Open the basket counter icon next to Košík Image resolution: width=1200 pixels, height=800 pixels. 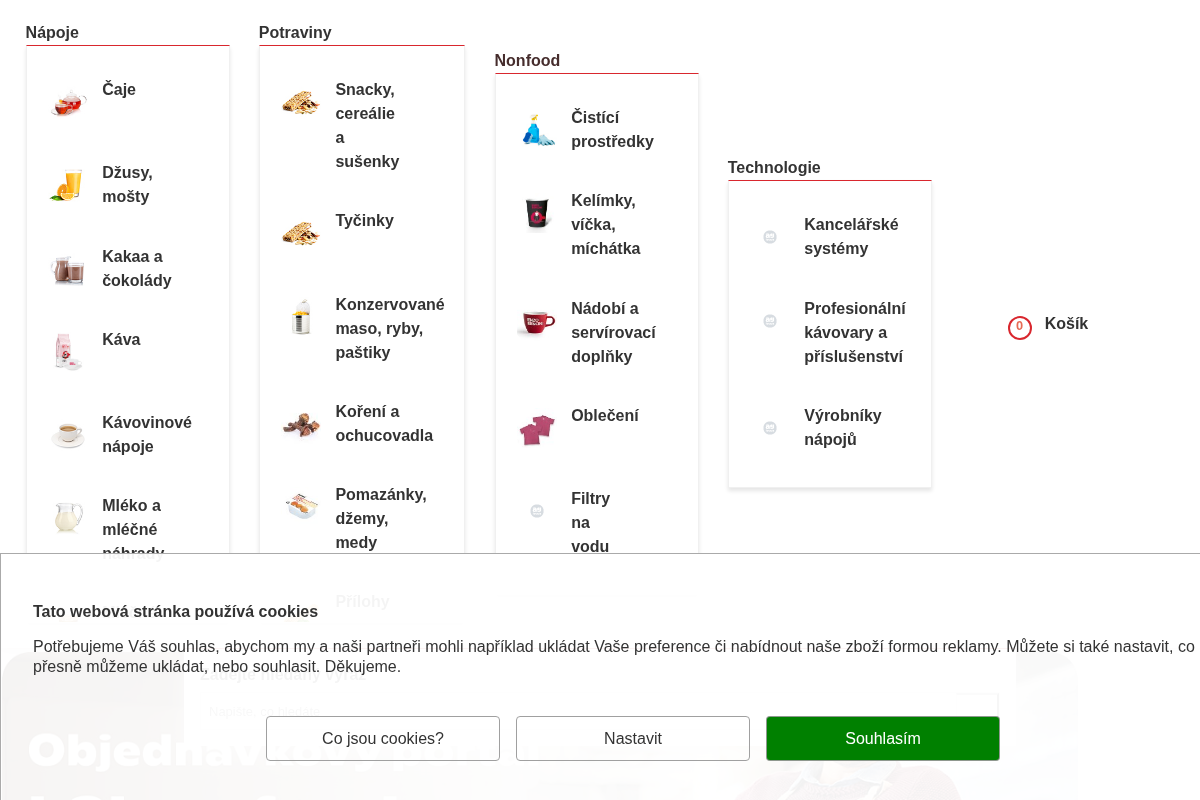point(1020,327)
